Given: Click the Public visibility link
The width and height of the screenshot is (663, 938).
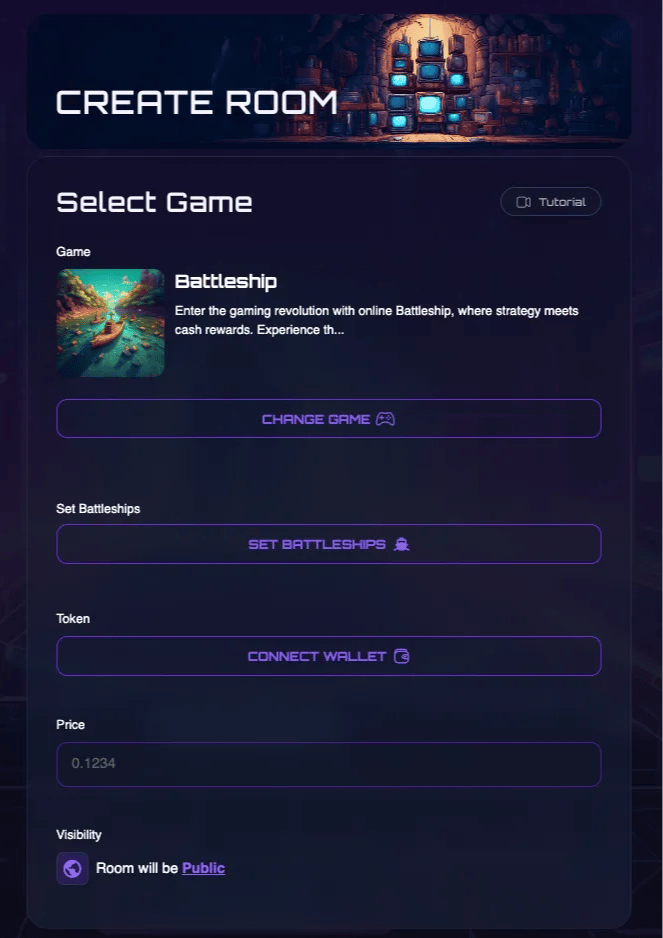Looking at the screenshot, I should (203, 868).
